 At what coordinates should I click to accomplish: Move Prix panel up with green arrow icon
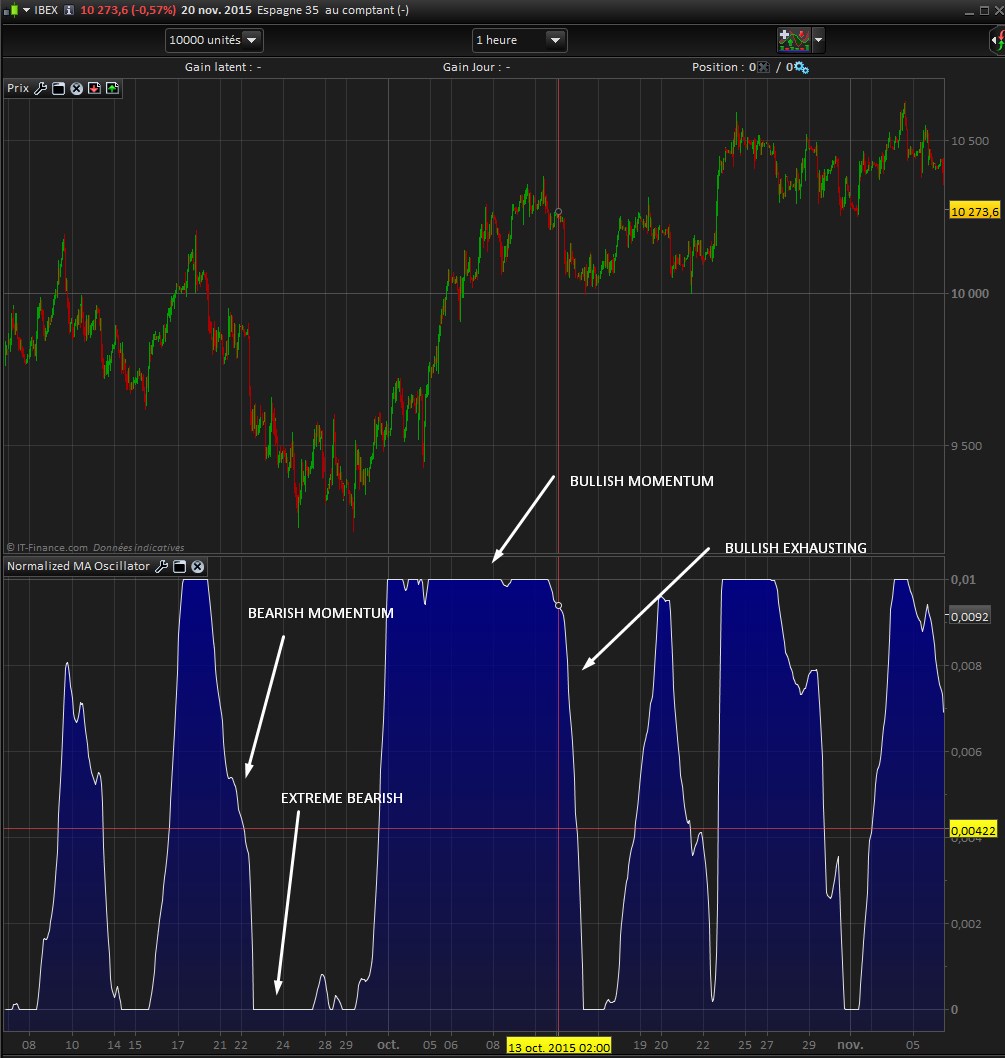[112, 88]
